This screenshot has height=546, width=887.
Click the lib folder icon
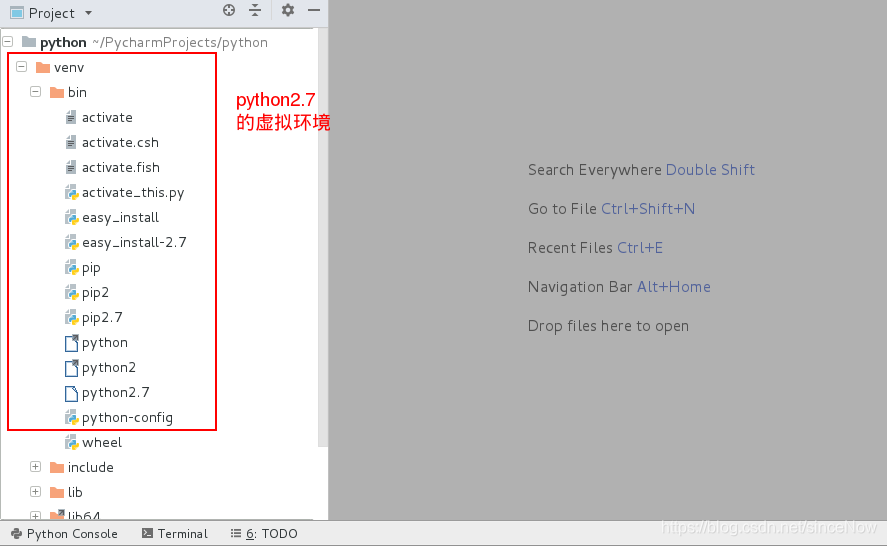[x=57, y=492]
